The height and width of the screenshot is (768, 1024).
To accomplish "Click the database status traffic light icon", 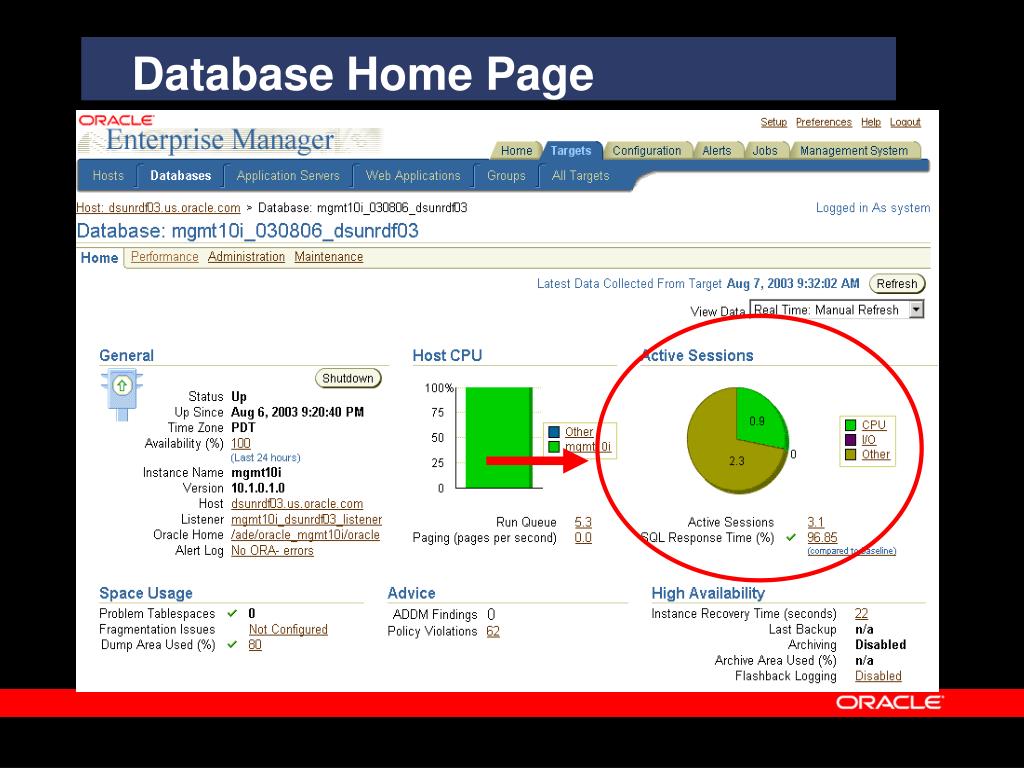I will point(121,394).
